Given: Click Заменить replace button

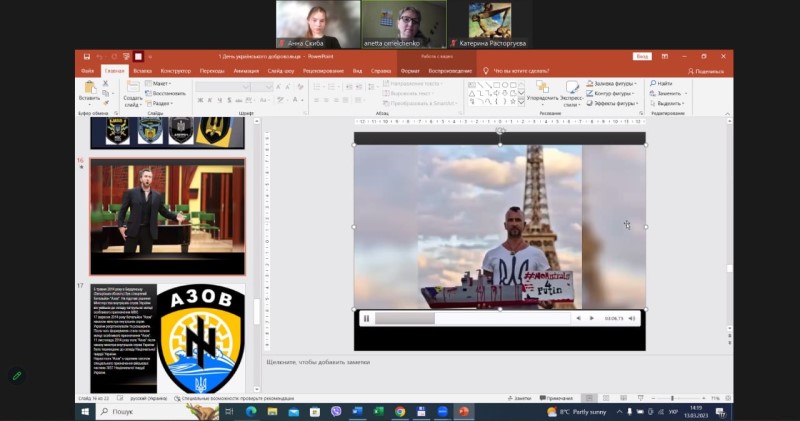Looking at the screenshot, I should pyautogui.click(x=668, y=93).
